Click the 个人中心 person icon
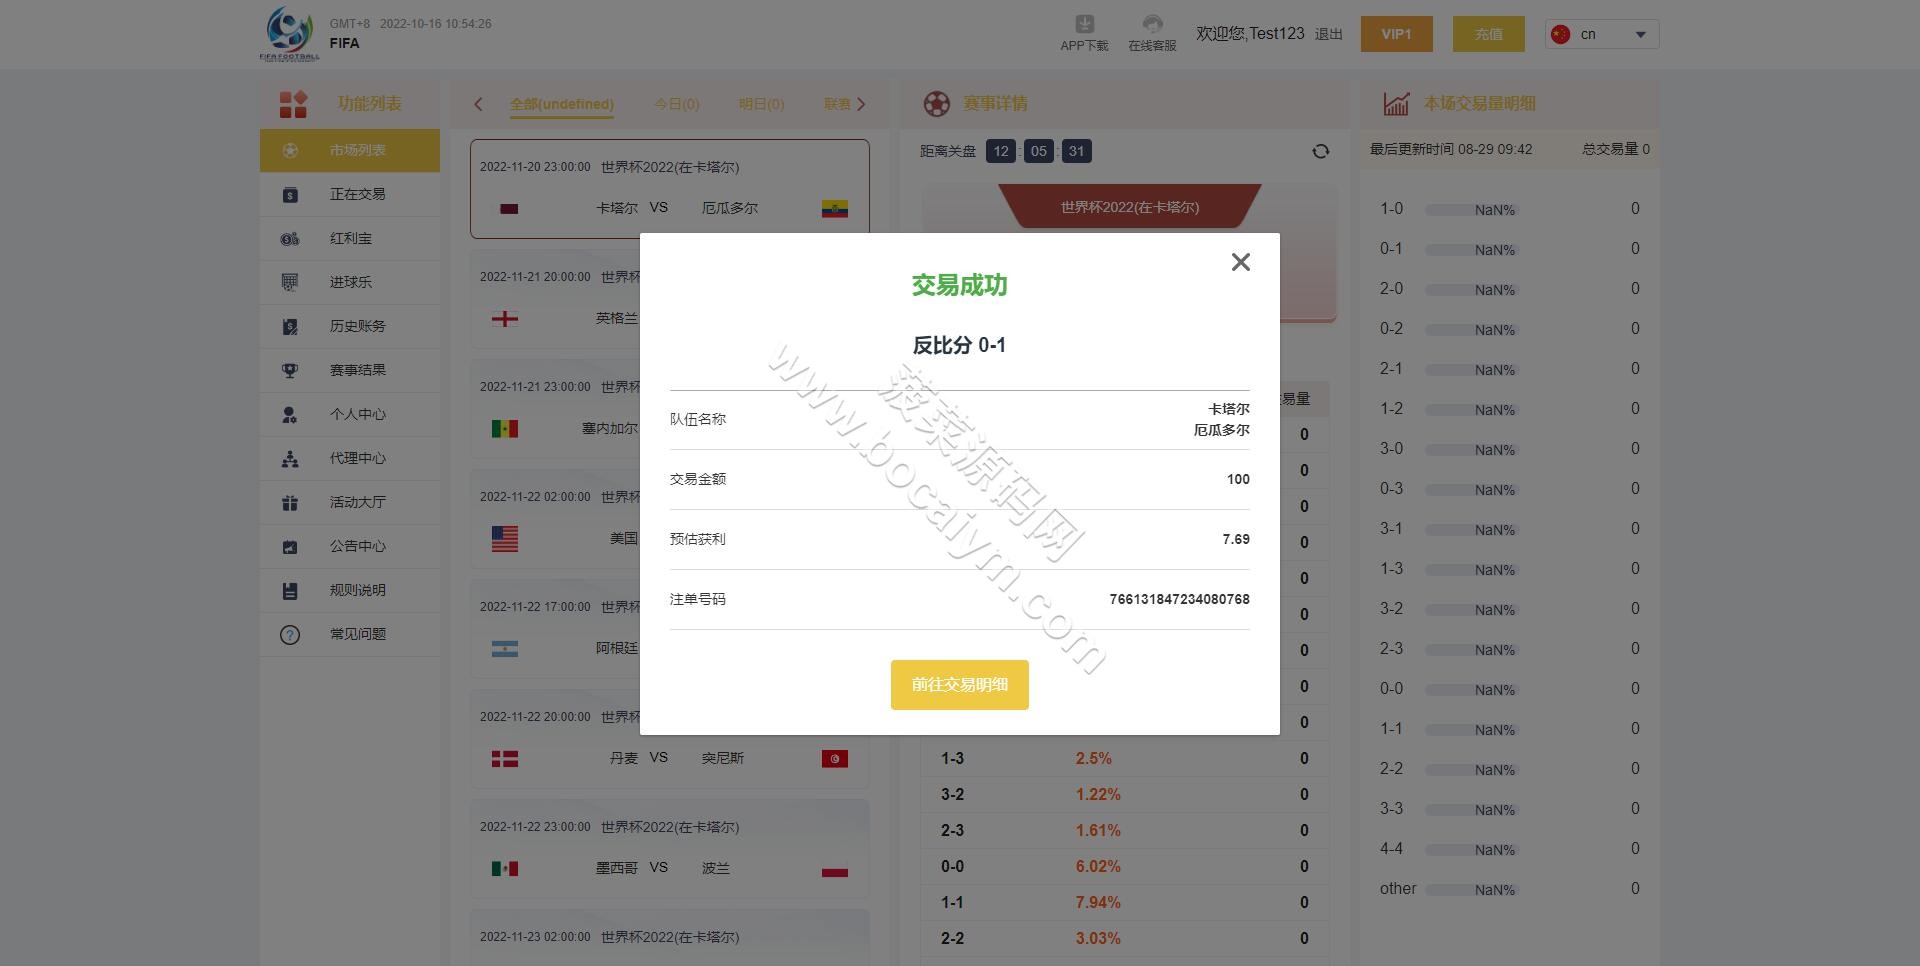The height and width of the screenshot is (966, 1920). pyautogui.click(x=290, y=414)
